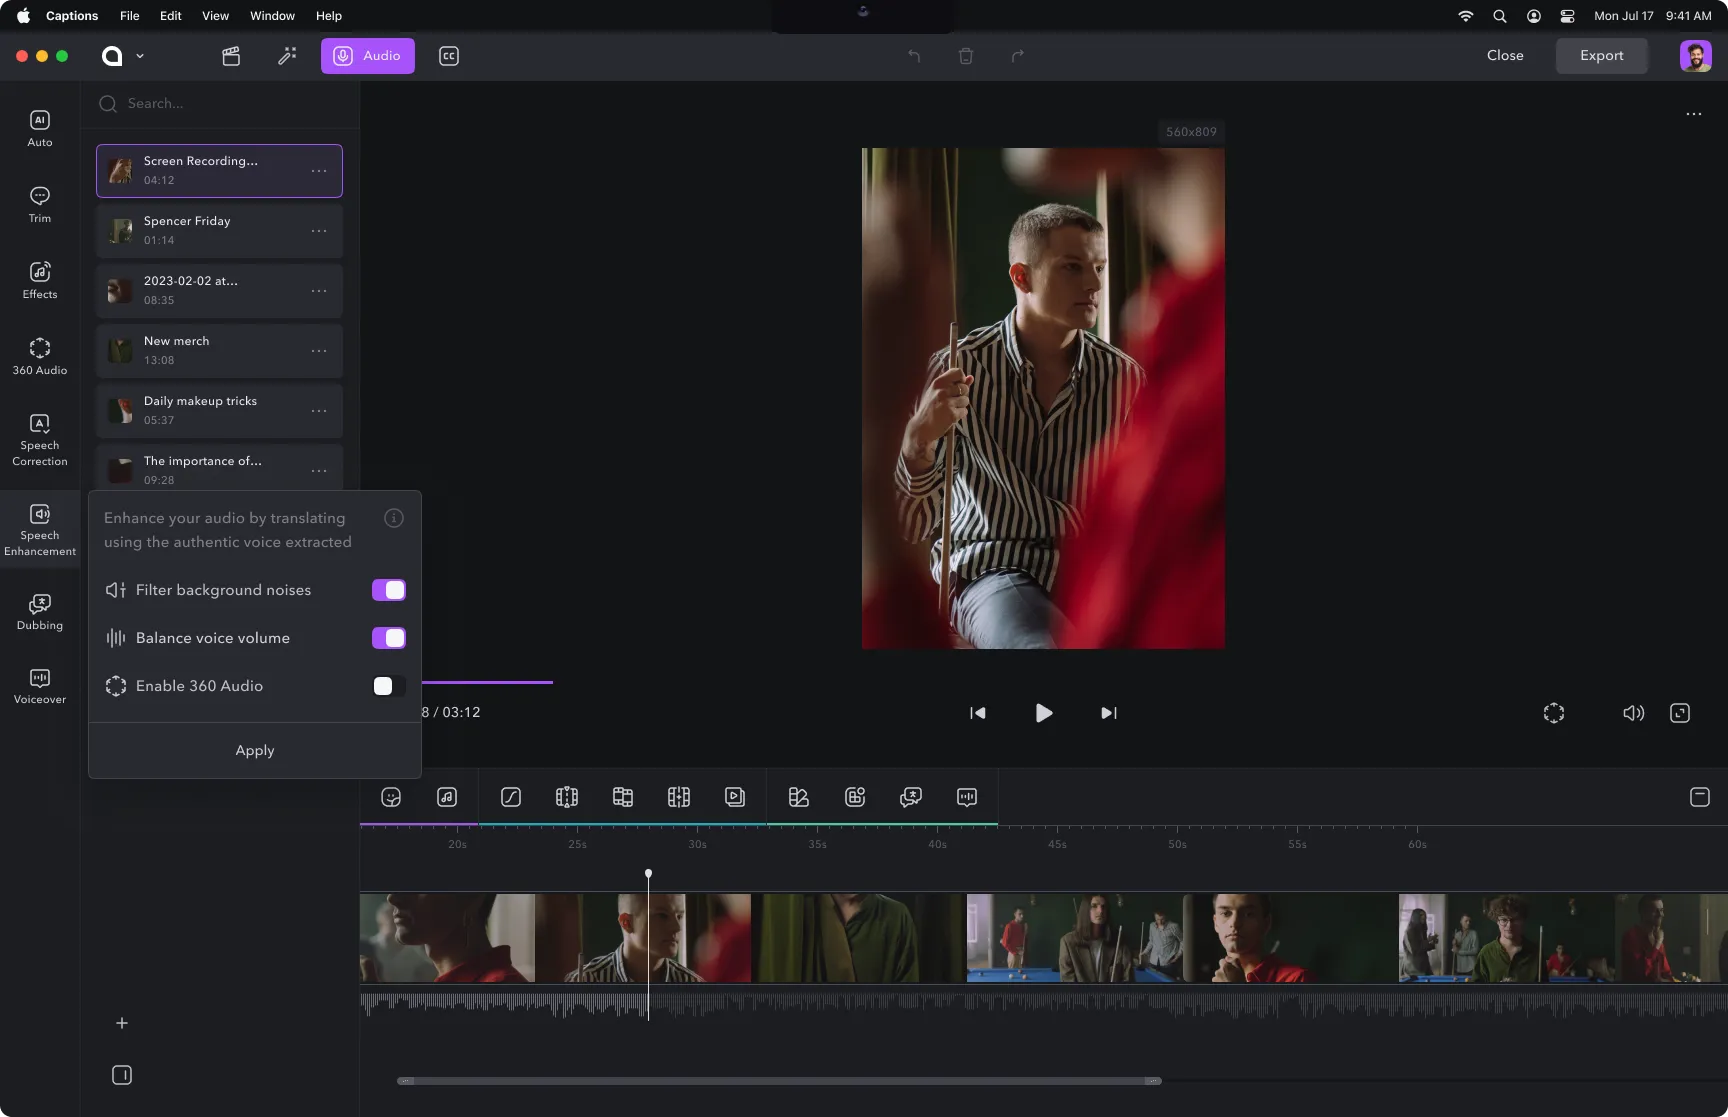Open options menu for Spencer Friday clip
1728x1117 pixels.
tap(319, 231)
